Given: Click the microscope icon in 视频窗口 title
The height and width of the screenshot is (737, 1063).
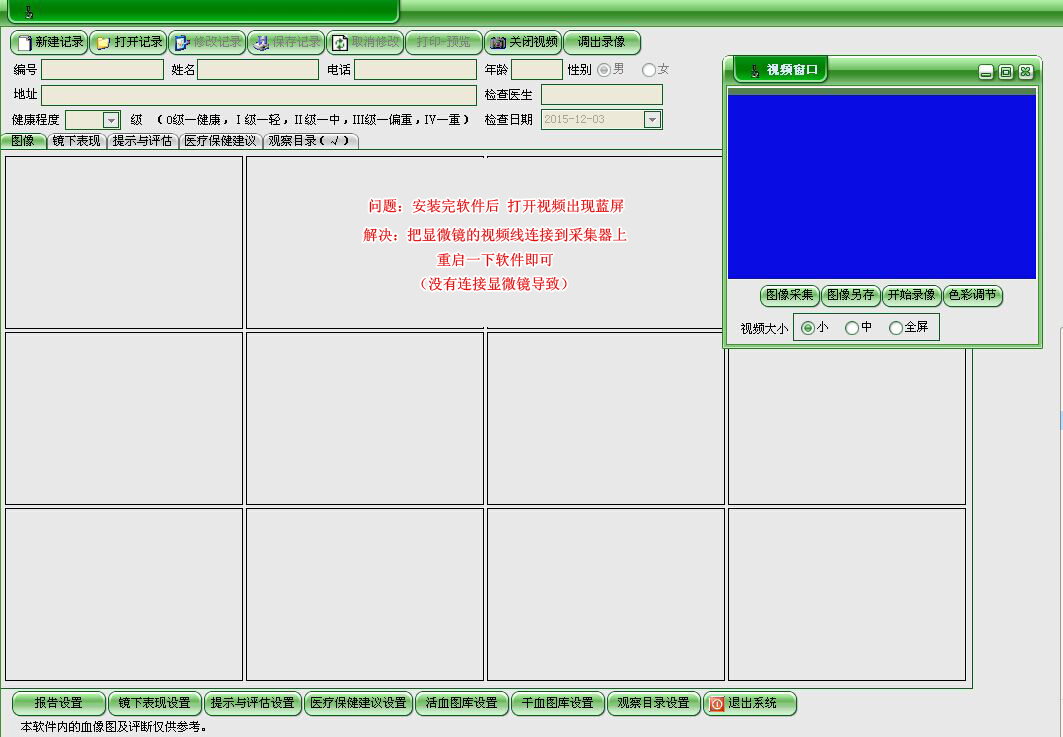Looking at the screenshot, I should click(751, 70).
